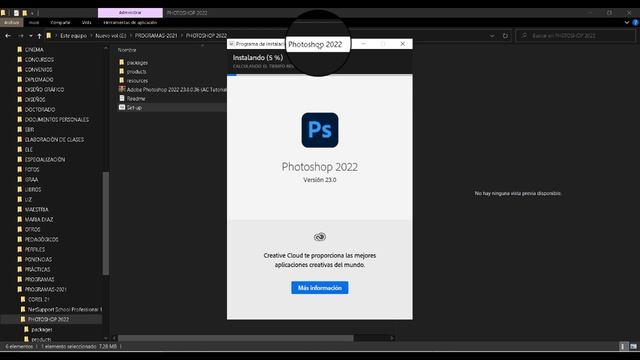
Task: Click the Más información button
Action: click(320, 288)
